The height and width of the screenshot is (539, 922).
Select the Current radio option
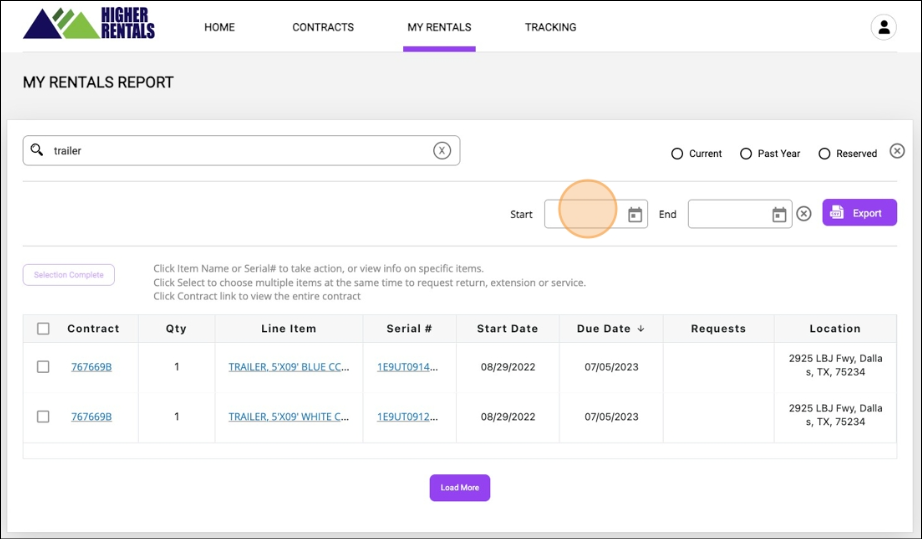pyautogui.click(x=677, y=154)
